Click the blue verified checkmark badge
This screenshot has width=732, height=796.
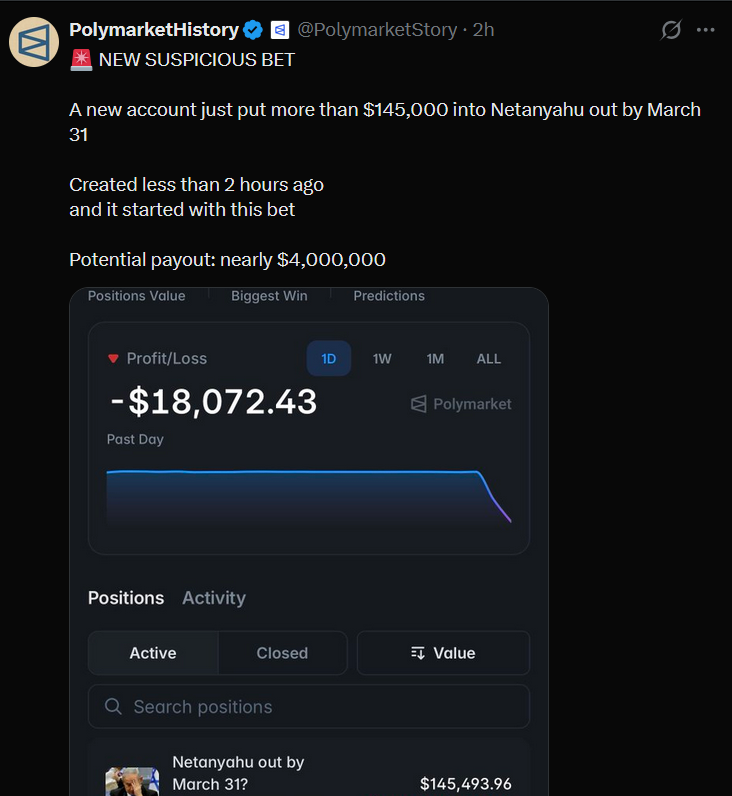click(x=255, y=30)
